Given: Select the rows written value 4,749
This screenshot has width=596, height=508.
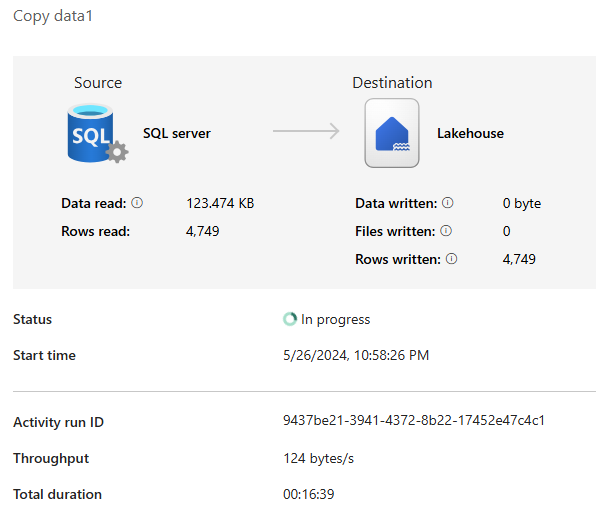Looking at the screenshot, I should (x=519, y=259).
